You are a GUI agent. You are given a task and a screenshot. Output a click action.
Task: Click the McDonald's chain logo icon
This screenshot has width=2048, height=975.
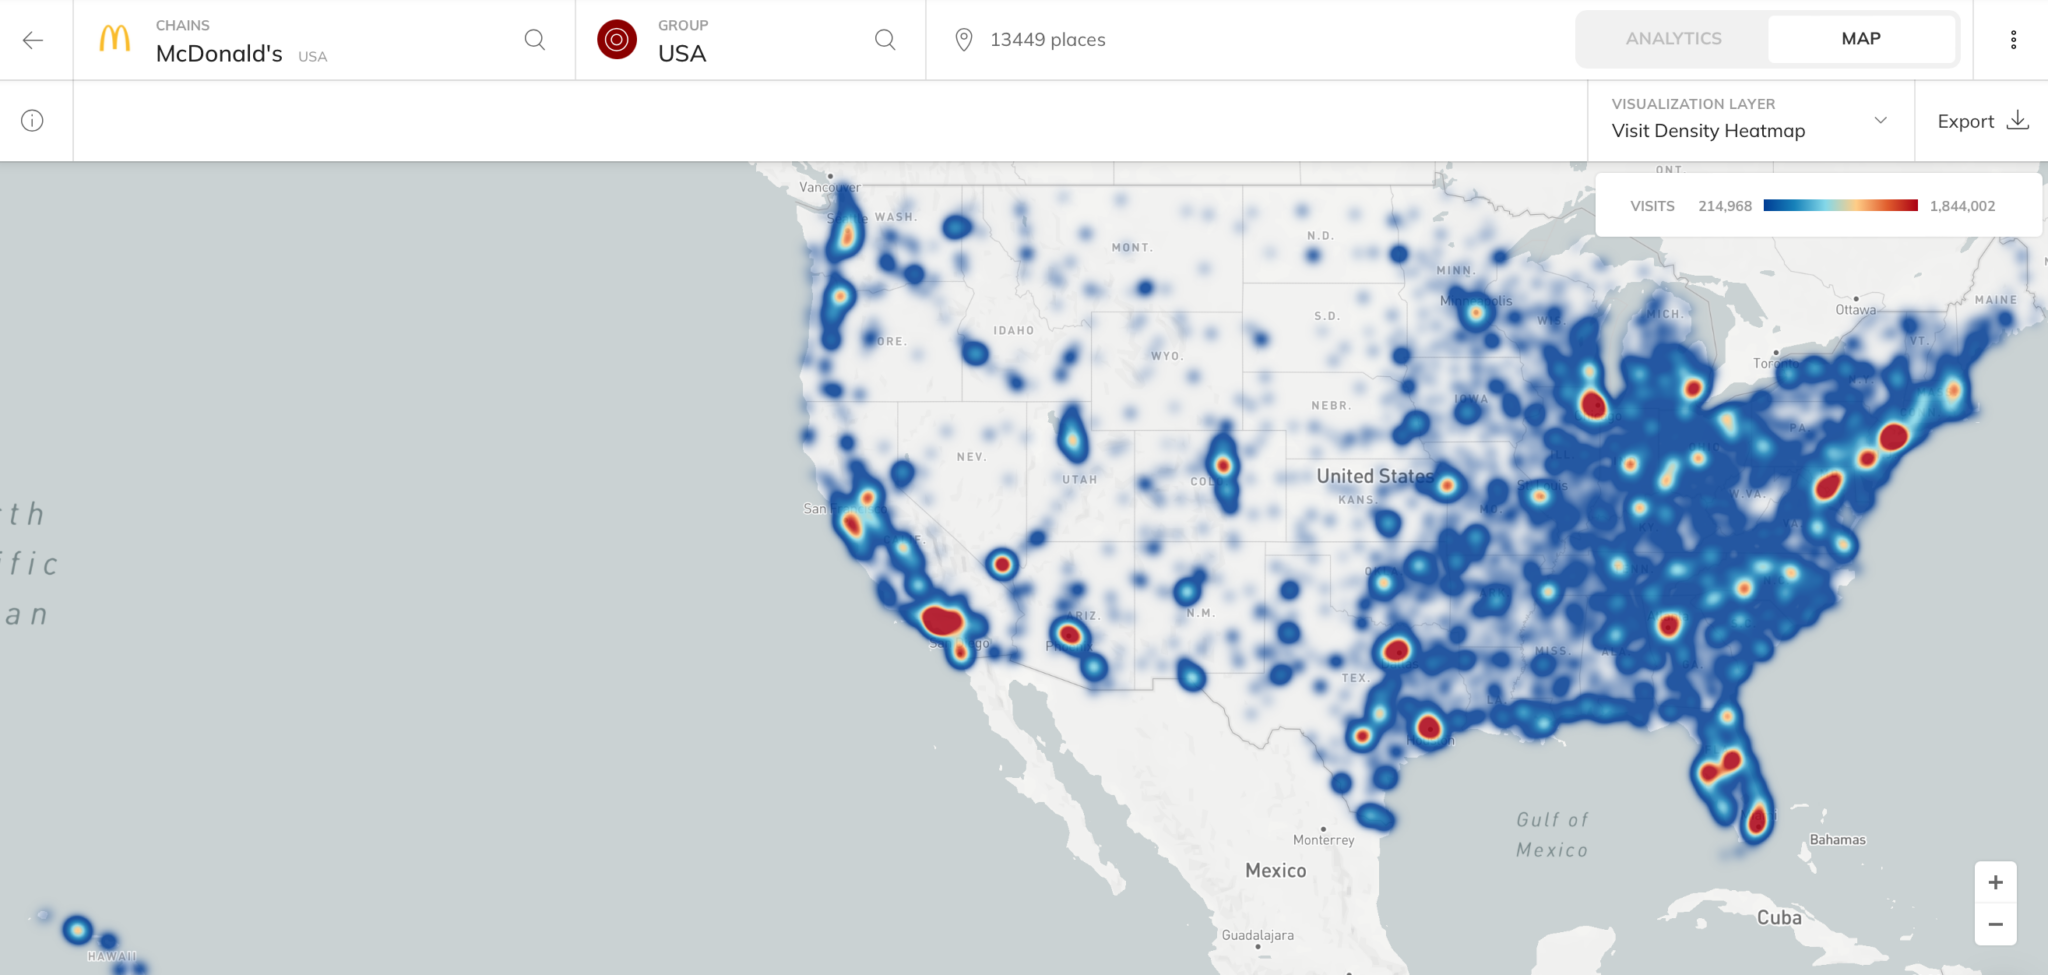click(113, 39)
